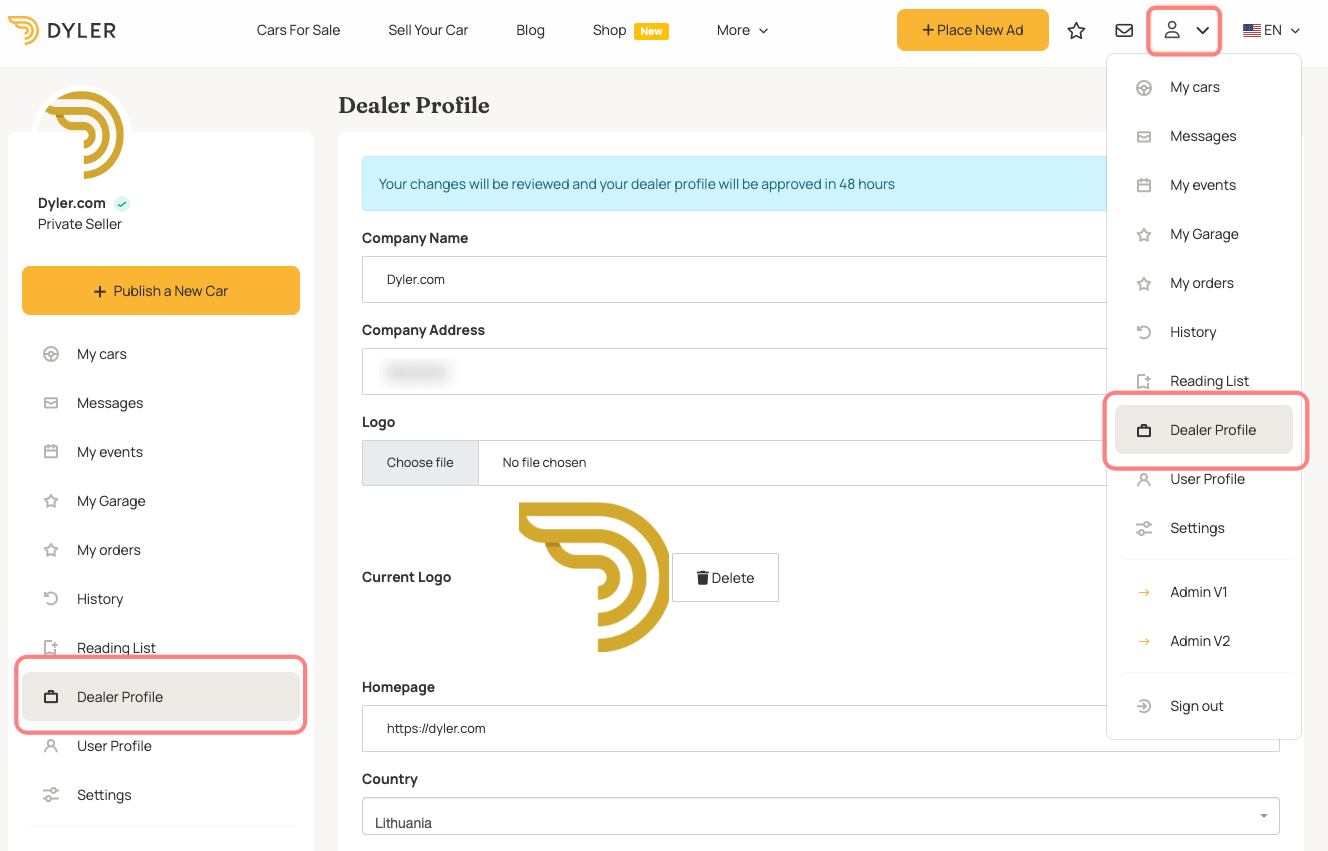Click arrow icon beside Admin V2
This screenshot has height=851, width=1328.
pyautogui.click(x=1144, y=641)
